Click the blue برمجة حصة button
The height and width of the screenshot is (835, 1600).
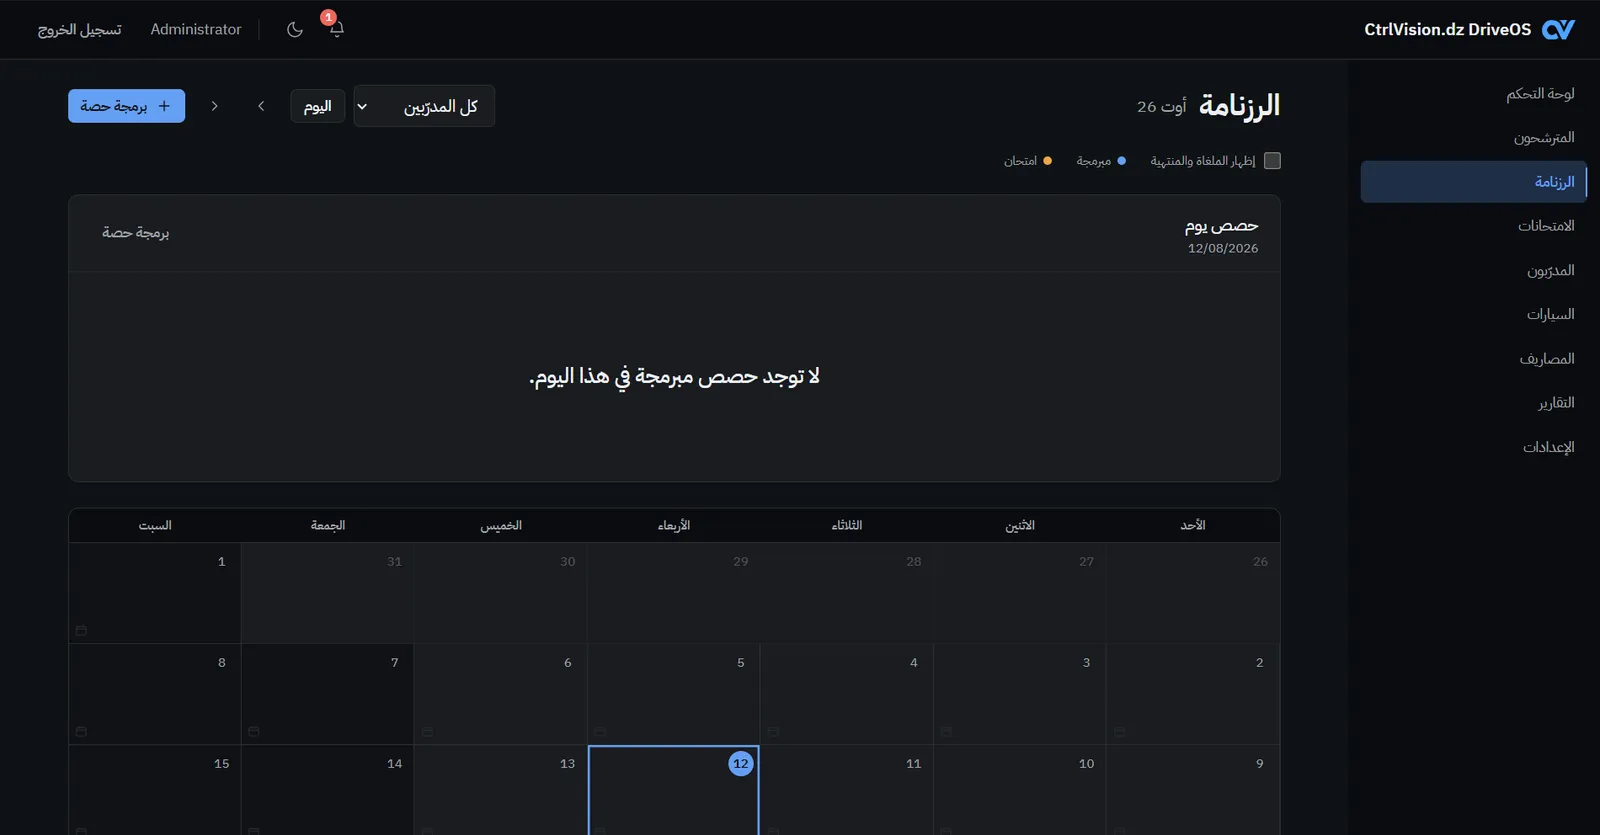click(x=126, y=106)
